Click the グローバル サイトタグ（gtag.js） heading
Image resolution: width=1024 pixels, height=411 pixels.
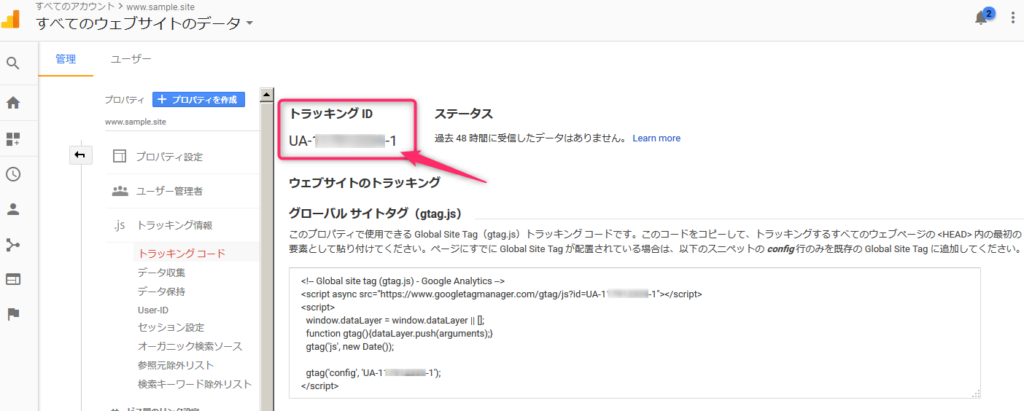376,214
